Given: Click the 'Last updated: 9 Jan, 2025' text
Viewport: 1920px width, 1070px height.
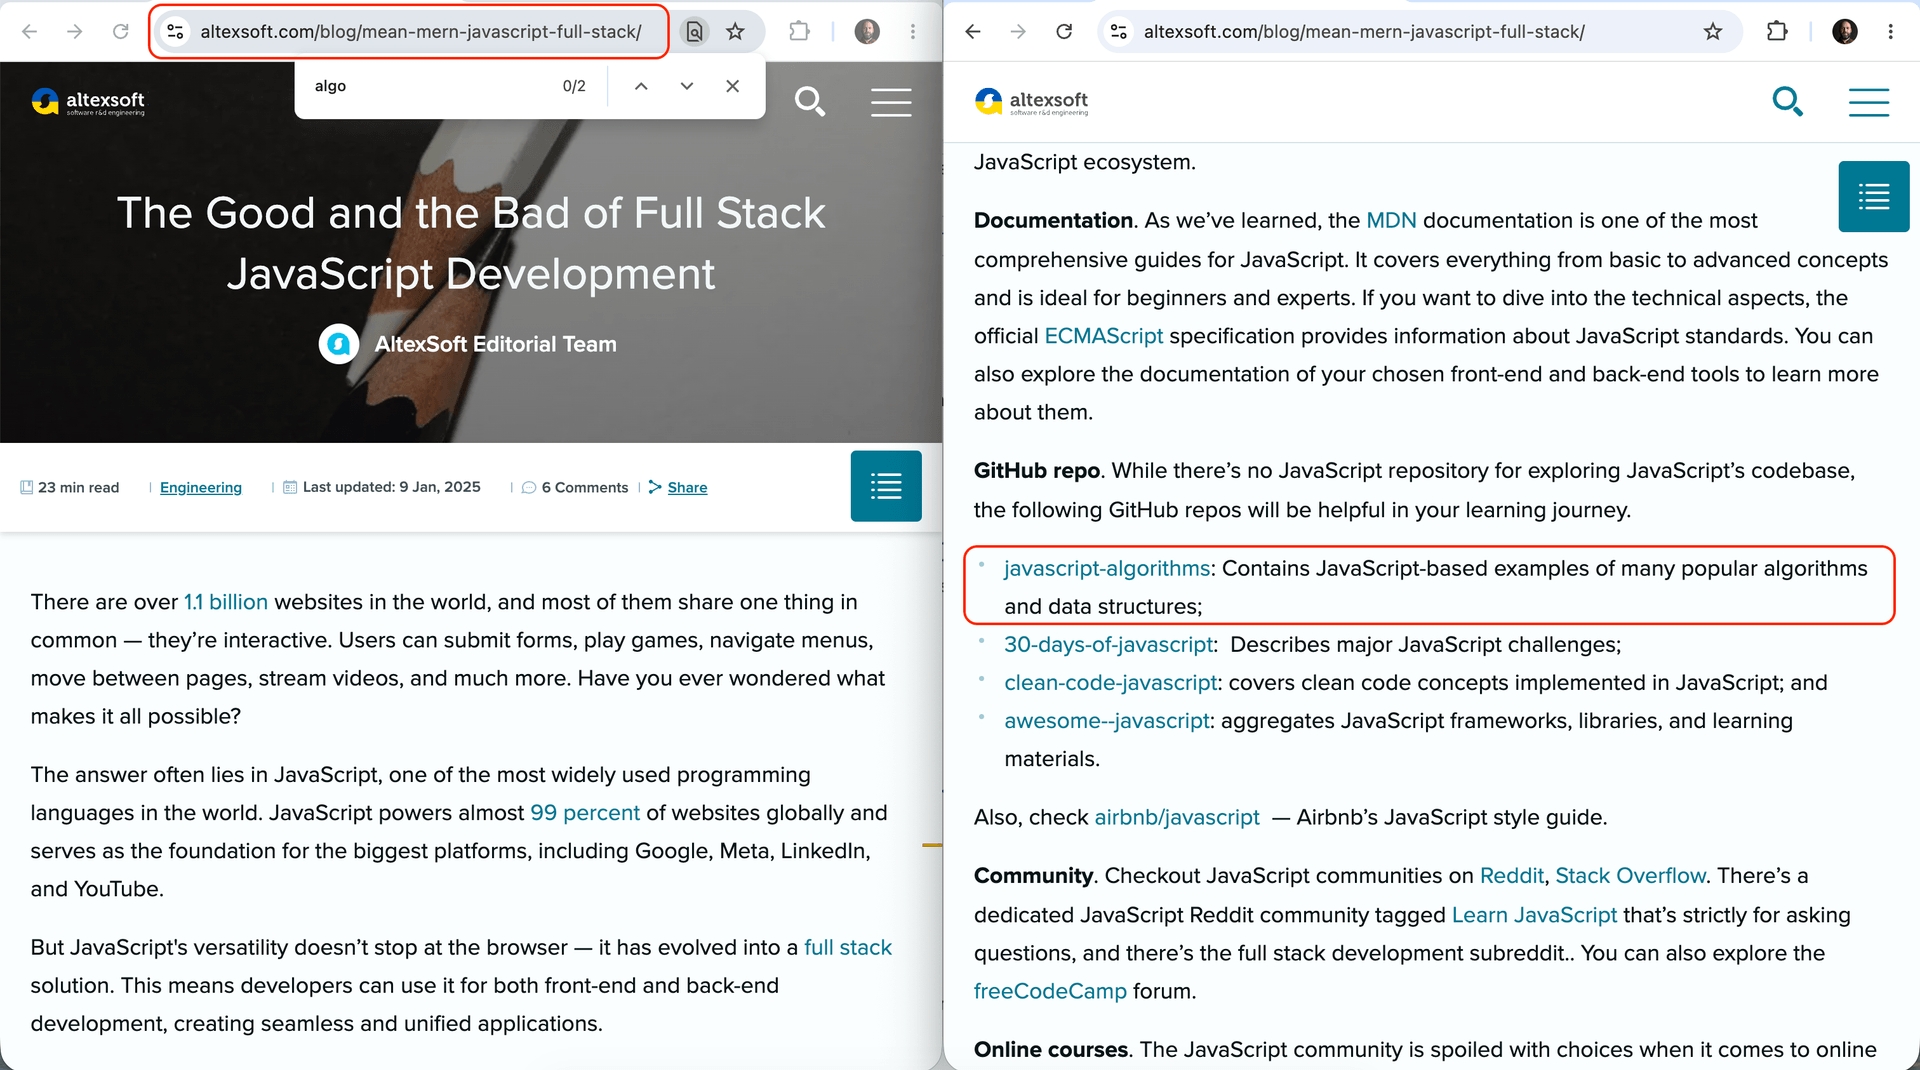Looking at the screenshot, I should click(x=391, y=487).
